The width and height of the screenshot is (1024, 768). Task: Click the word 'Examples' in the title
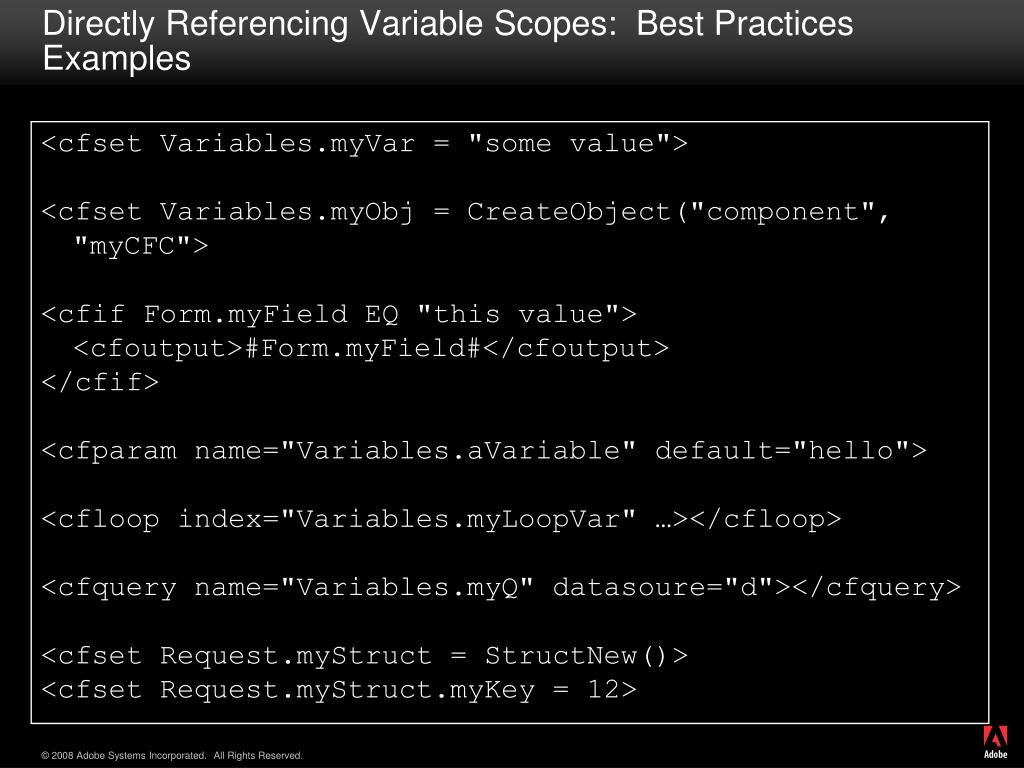point(117,58)
